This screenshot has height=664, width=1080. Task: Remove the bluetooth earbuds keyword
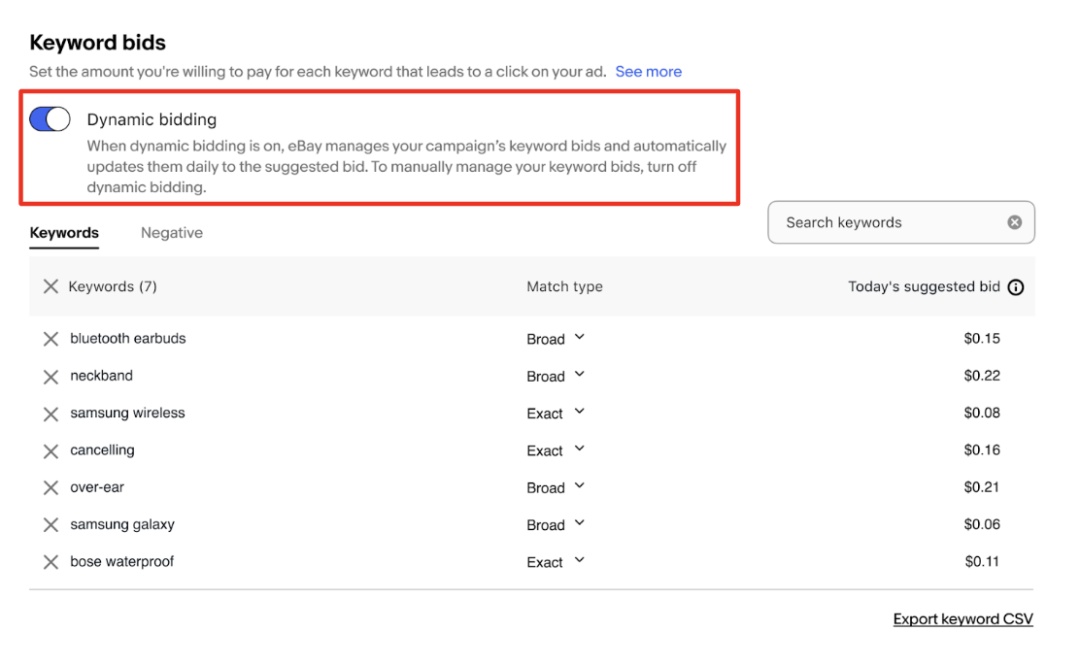point(50,339)
